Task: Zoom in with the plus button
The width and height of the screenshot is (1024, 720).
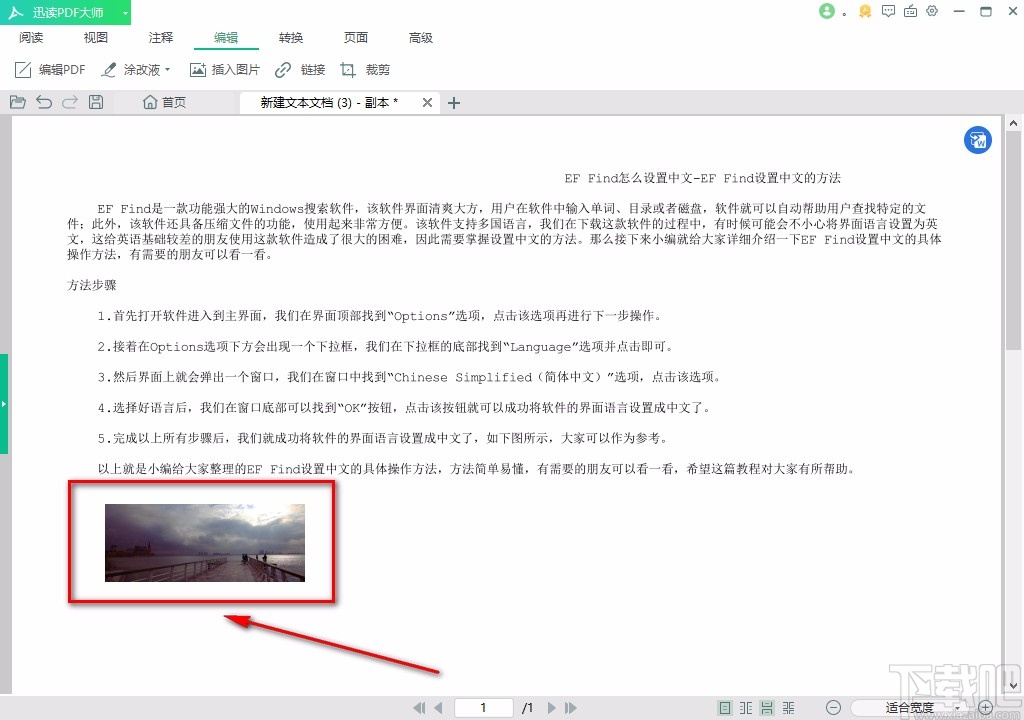Action: click(x=985, y=708)
